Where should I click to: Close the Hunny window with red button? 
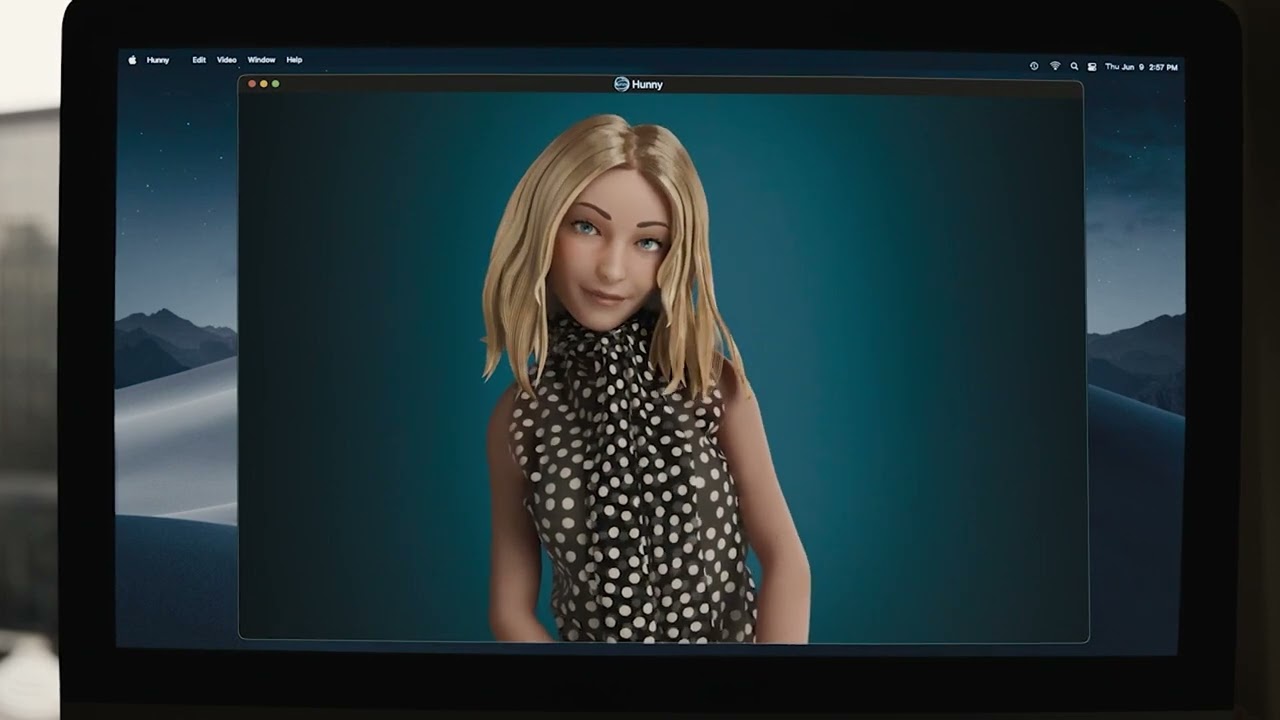[x=252, y=84]
